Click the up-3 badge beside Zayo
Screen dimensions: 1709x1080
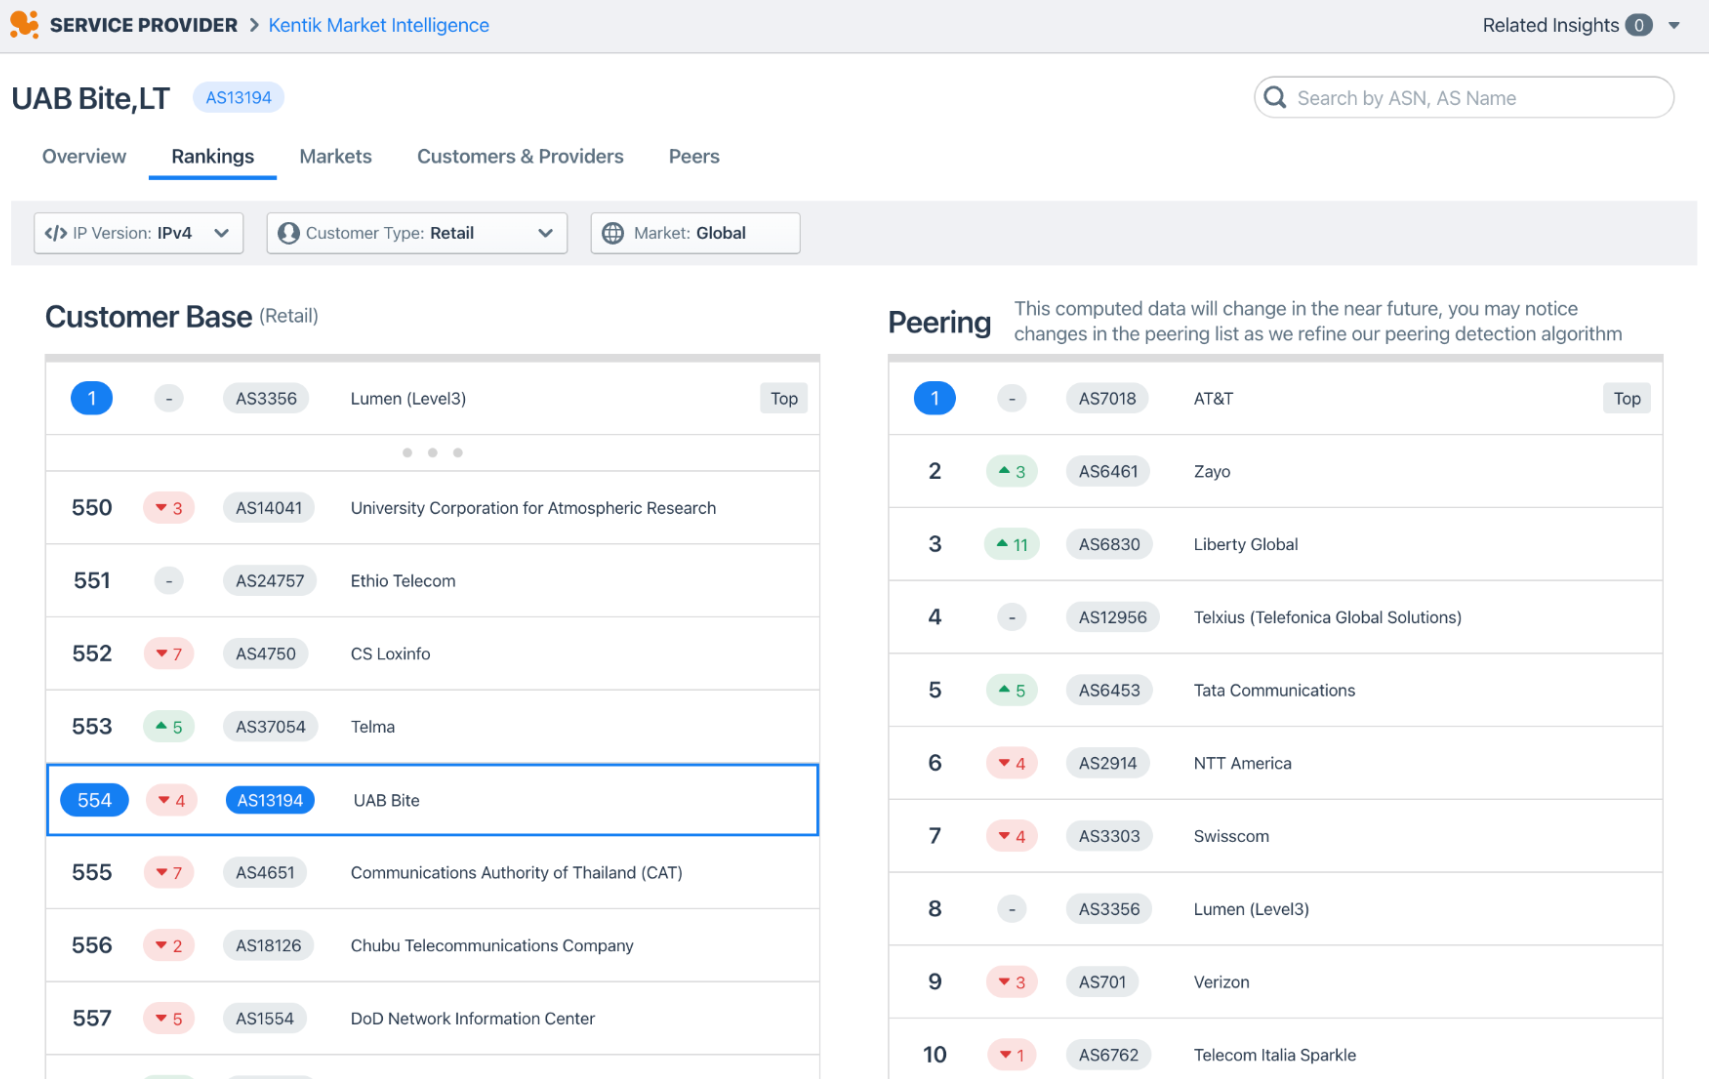coord(1011,471)
